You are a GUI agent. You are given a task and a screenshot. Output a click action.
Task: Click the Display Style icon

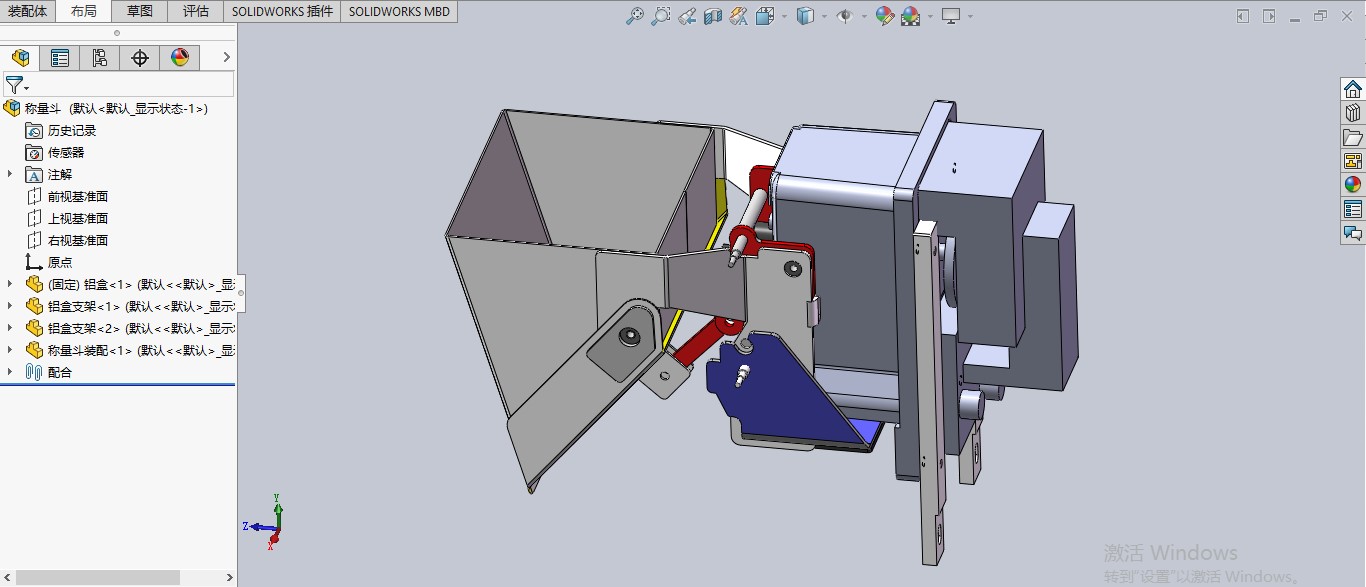805,16
